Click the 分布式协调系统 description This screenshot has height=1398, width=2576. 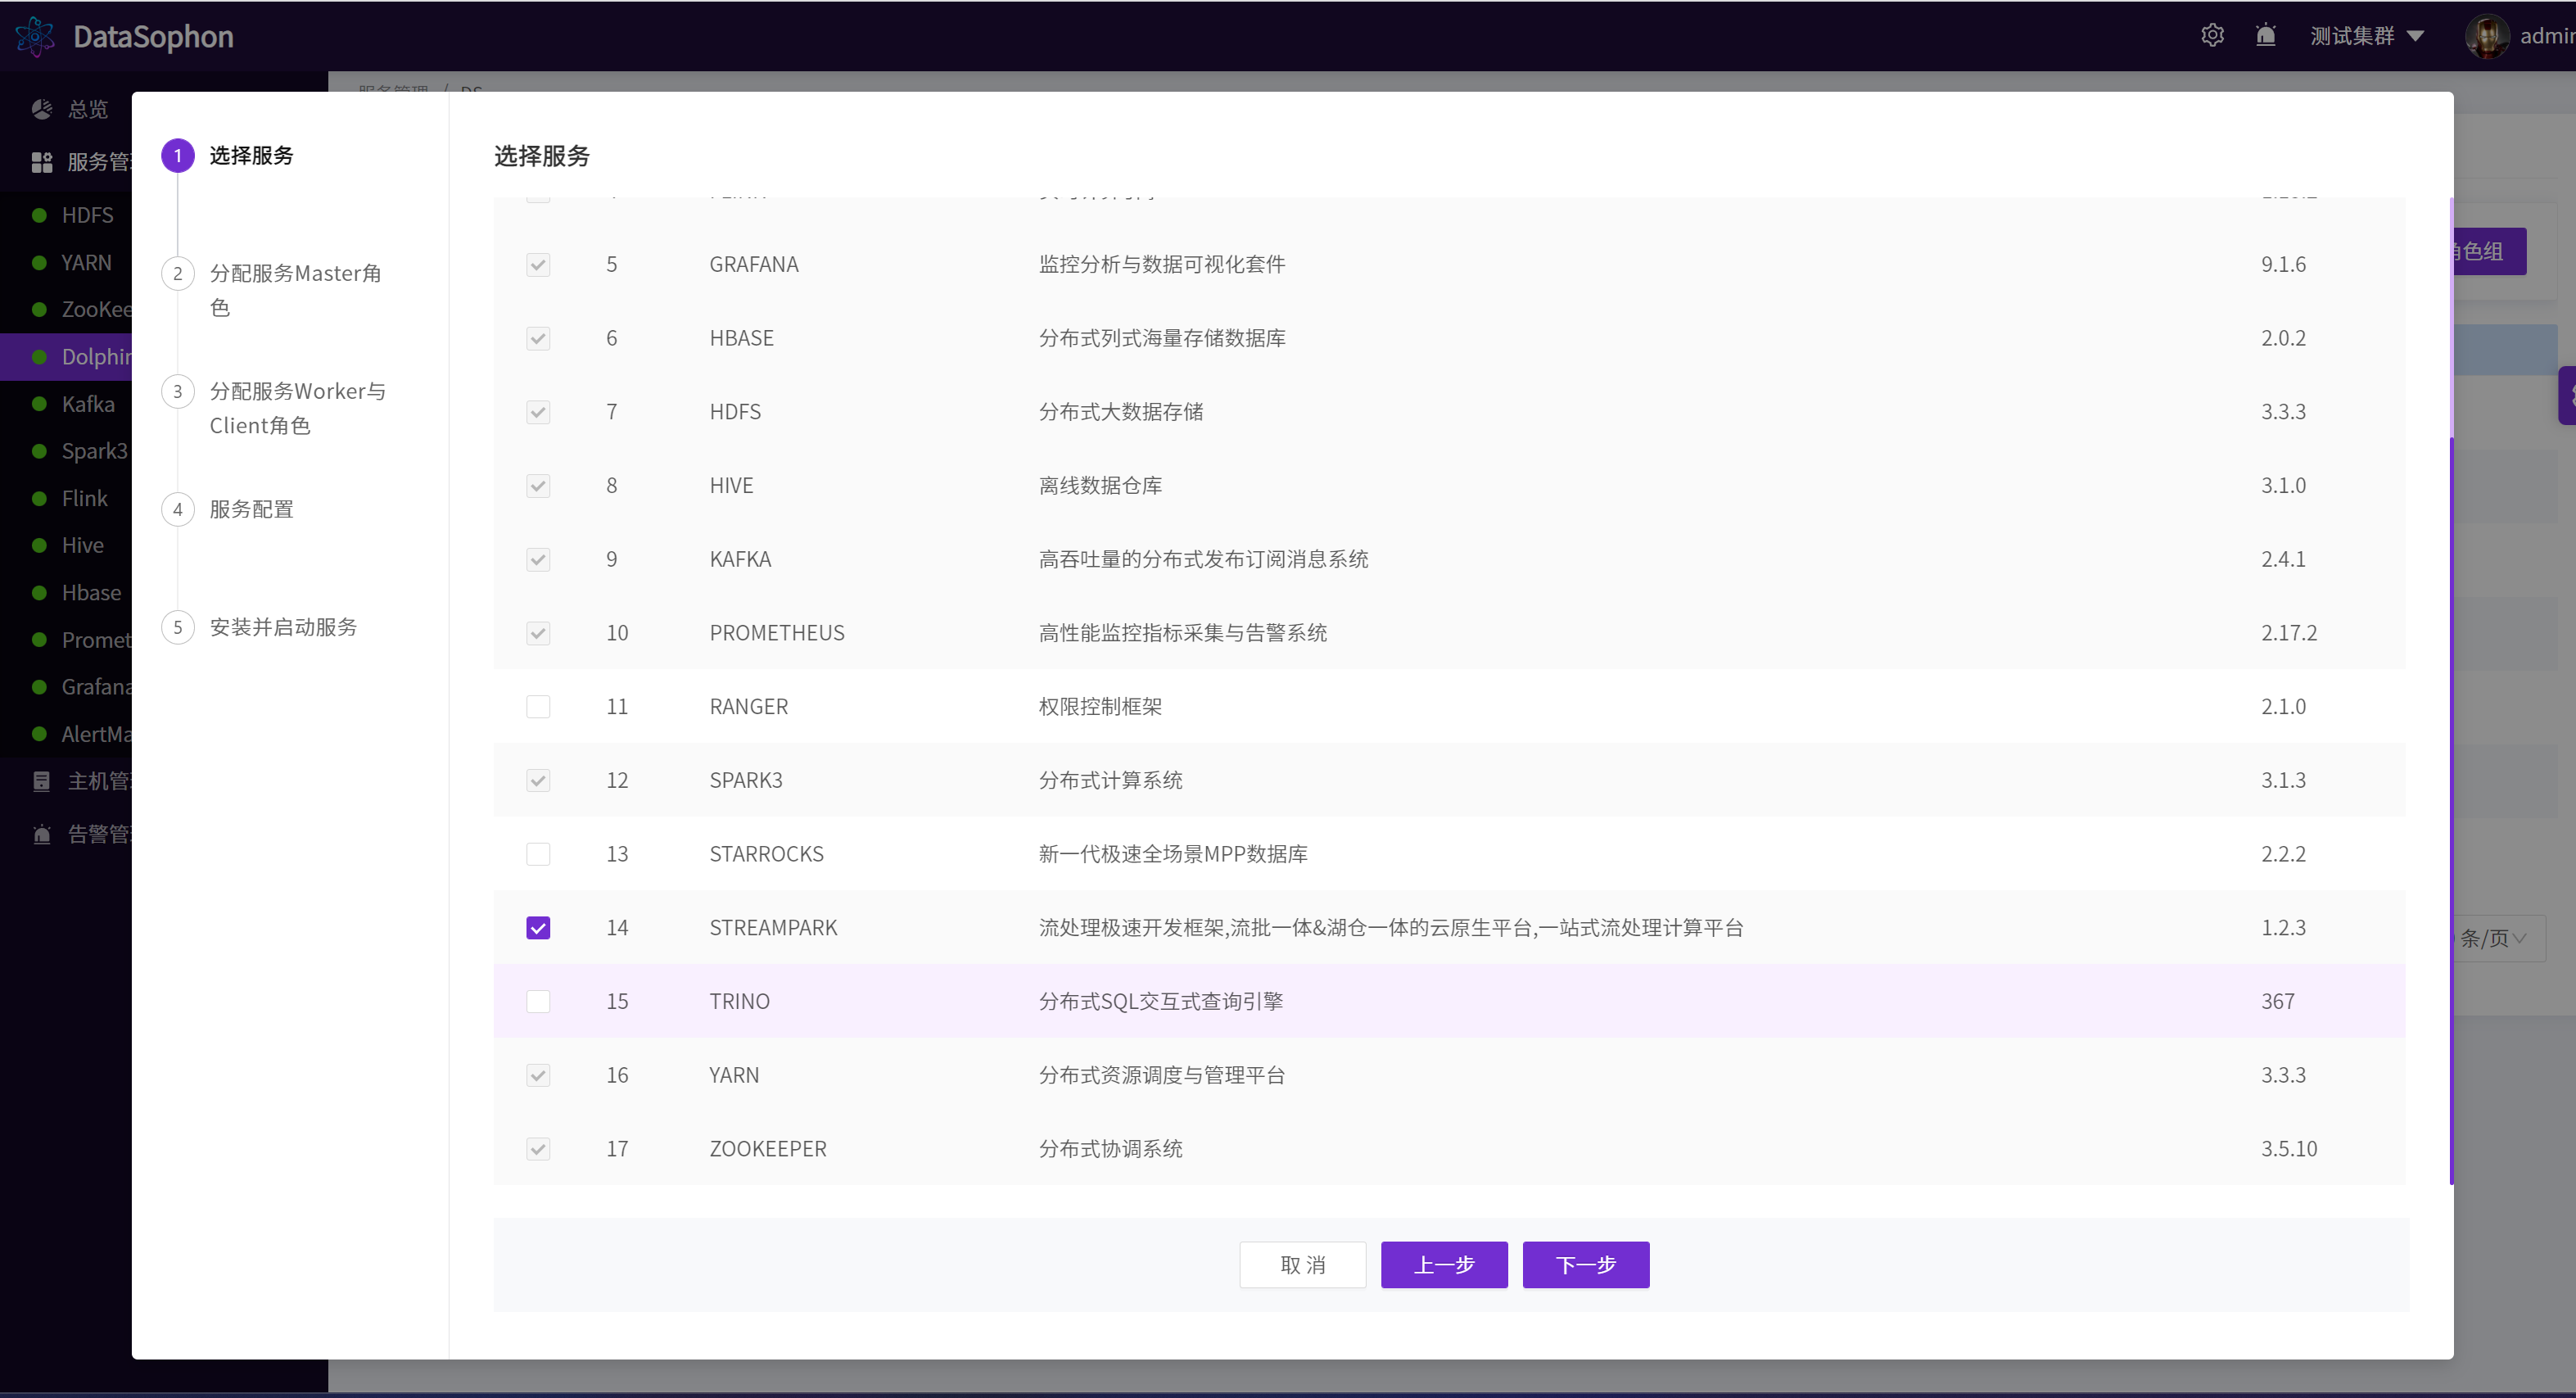1110,1148
